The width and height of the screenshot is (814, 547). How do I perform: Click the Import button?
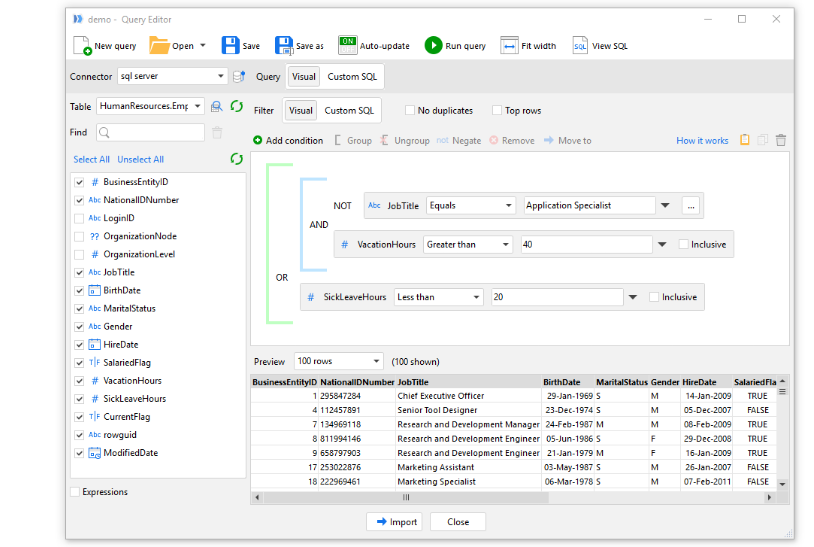(394, 522)
